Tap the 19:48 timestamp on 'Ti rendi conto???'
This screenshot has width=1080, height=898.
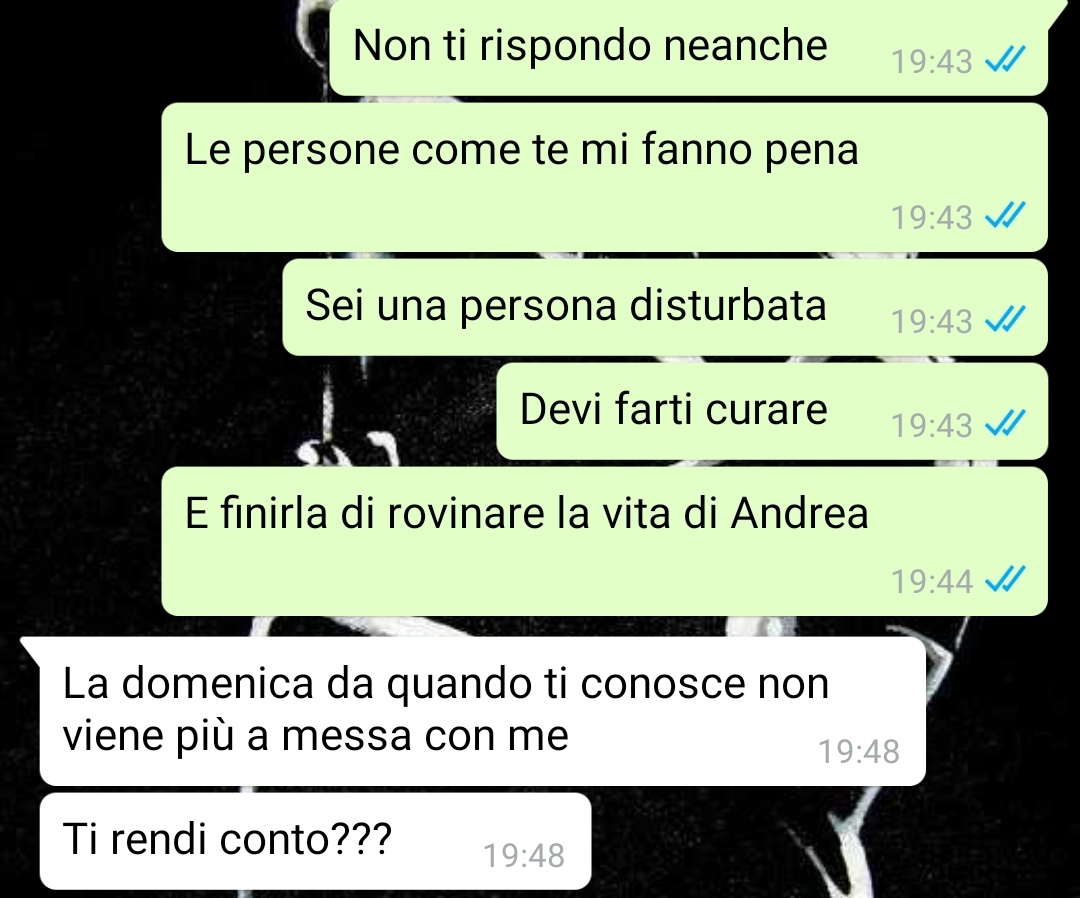[524, 856]
